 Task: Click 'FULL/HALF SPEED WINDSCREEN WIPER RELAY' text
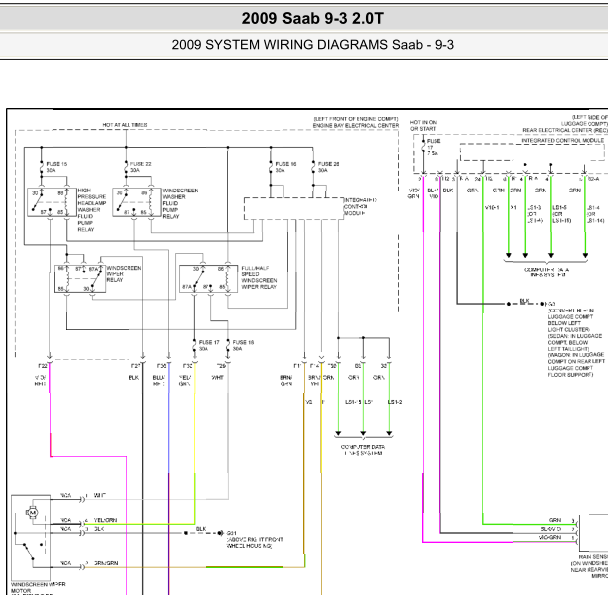[x=259, y=277]
